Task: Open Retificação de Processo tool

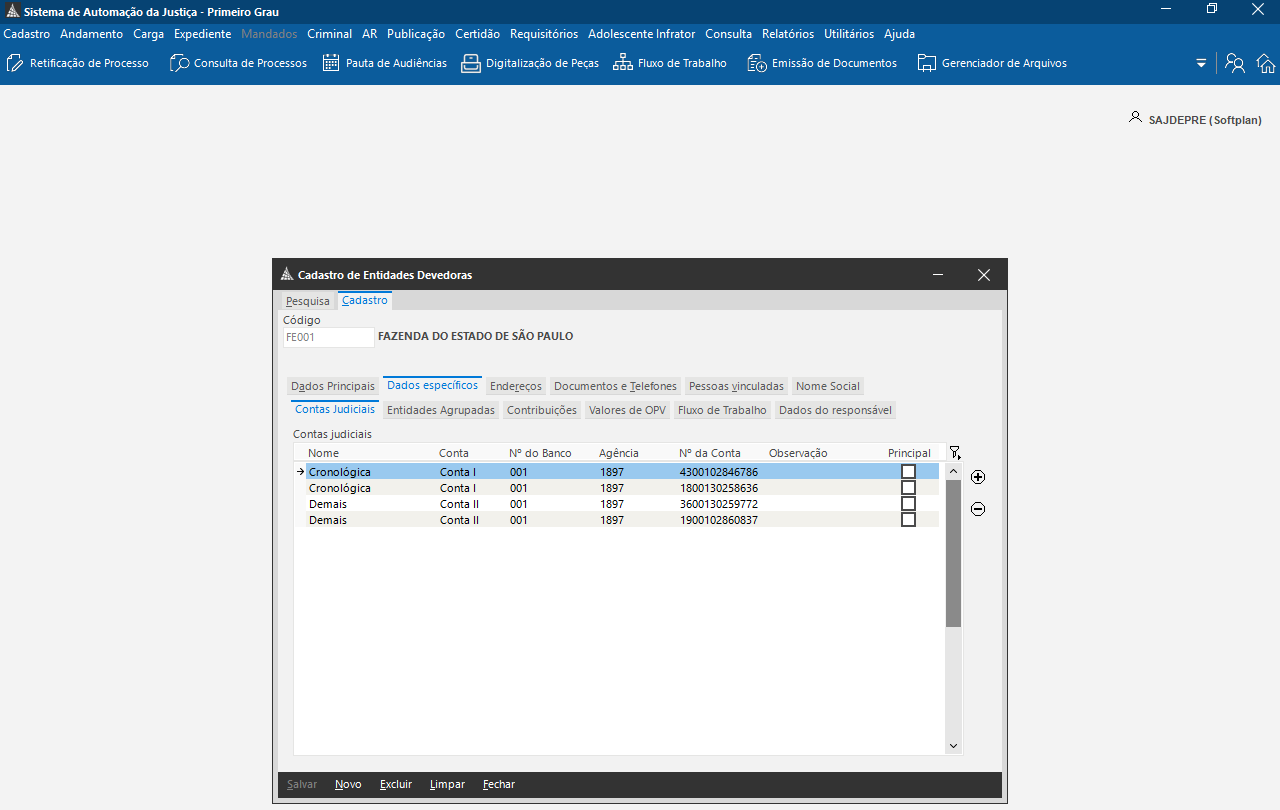Action: [x=78, y=63]
